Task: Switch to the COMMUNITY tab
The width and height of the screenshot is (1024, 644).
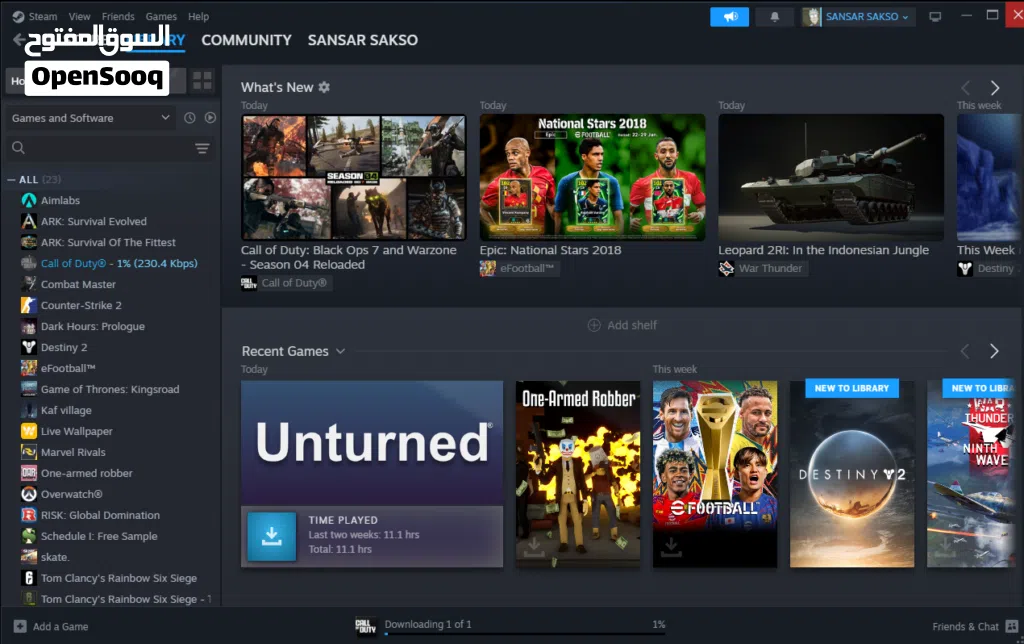Action: point(246,40)
